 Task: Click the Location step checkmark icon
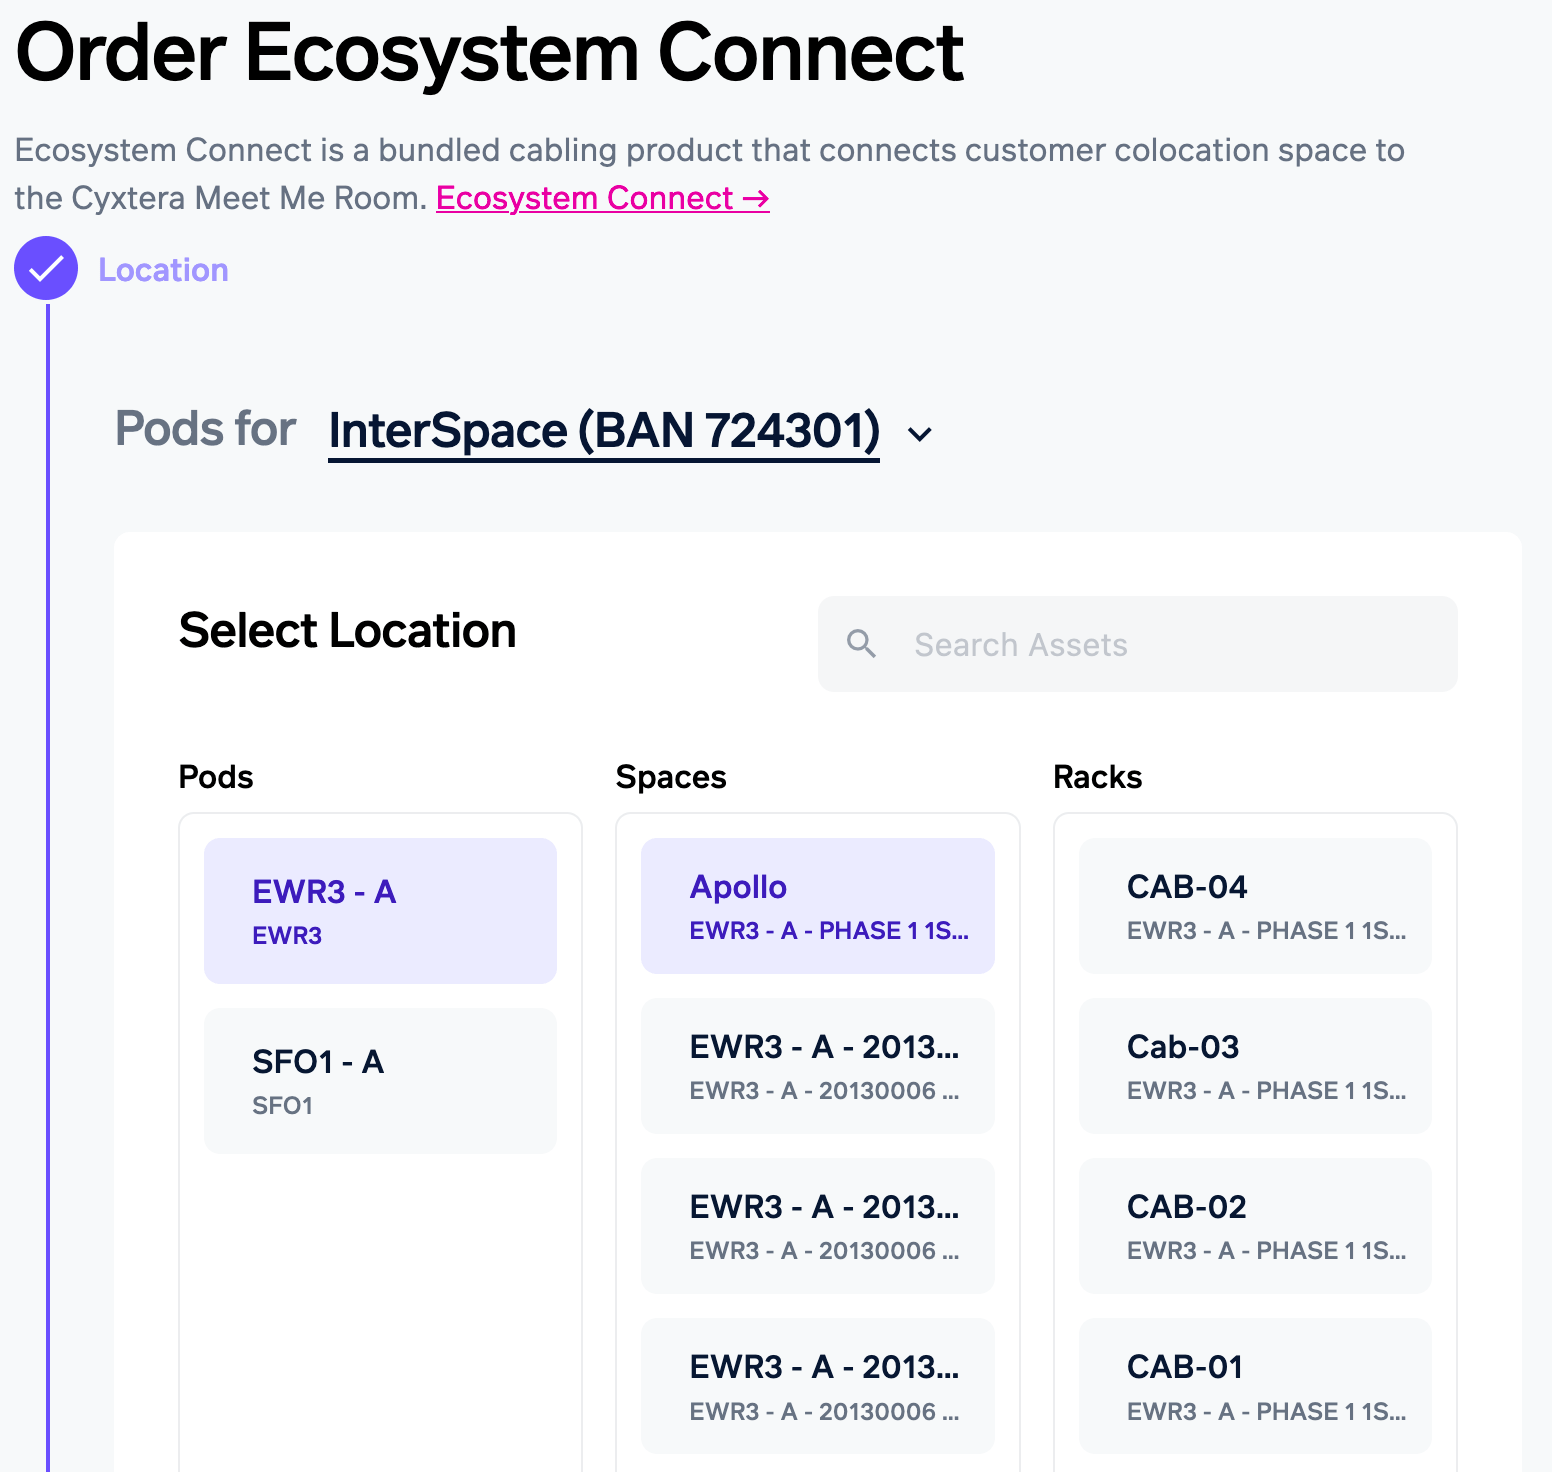tap(46, 269)
